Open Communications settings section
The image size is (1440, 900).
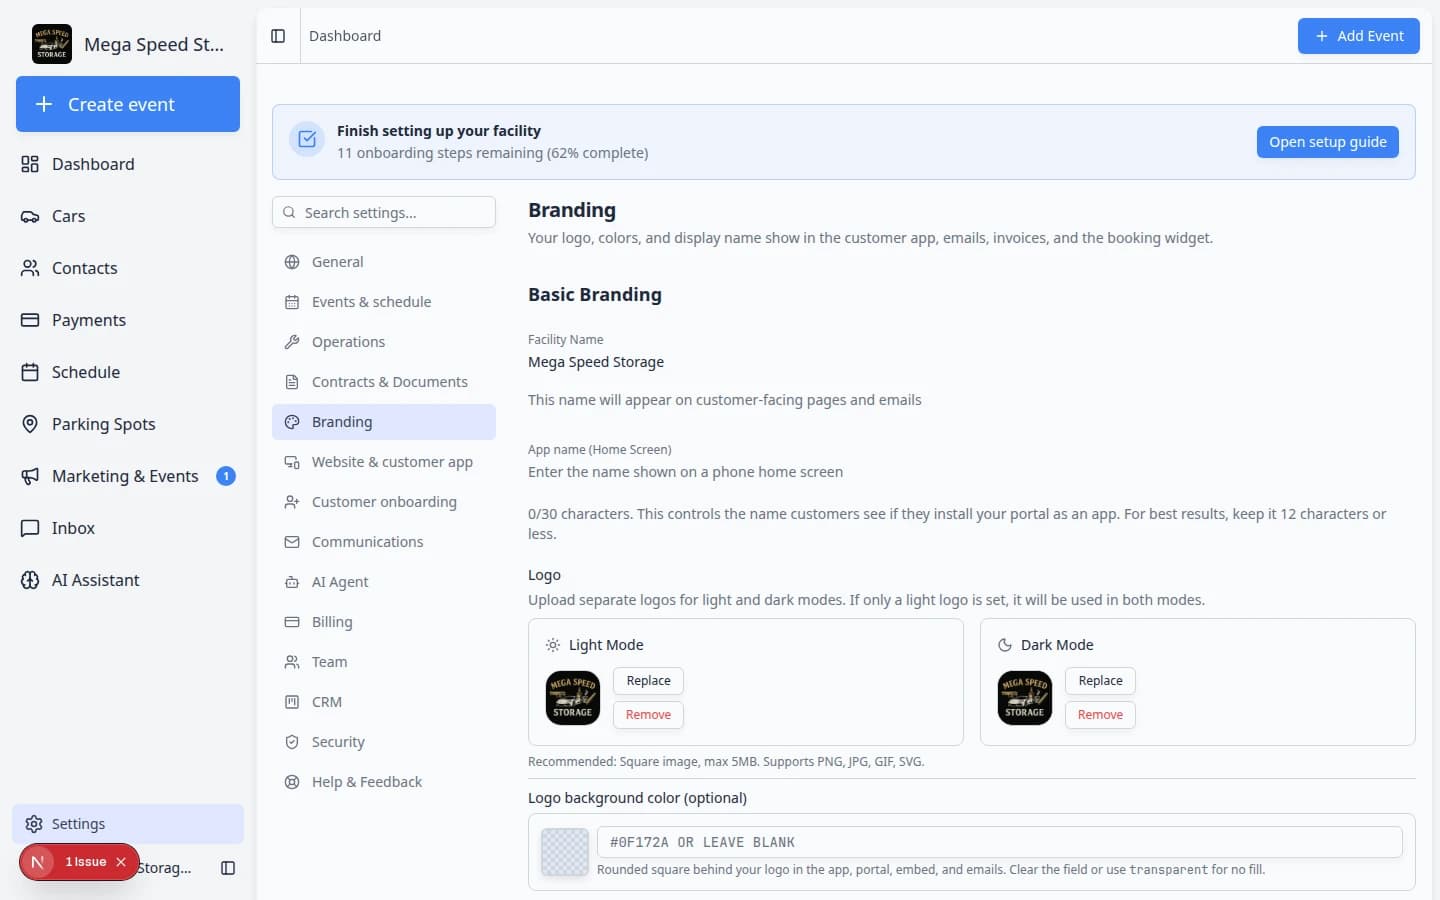[x=384, y=542]
